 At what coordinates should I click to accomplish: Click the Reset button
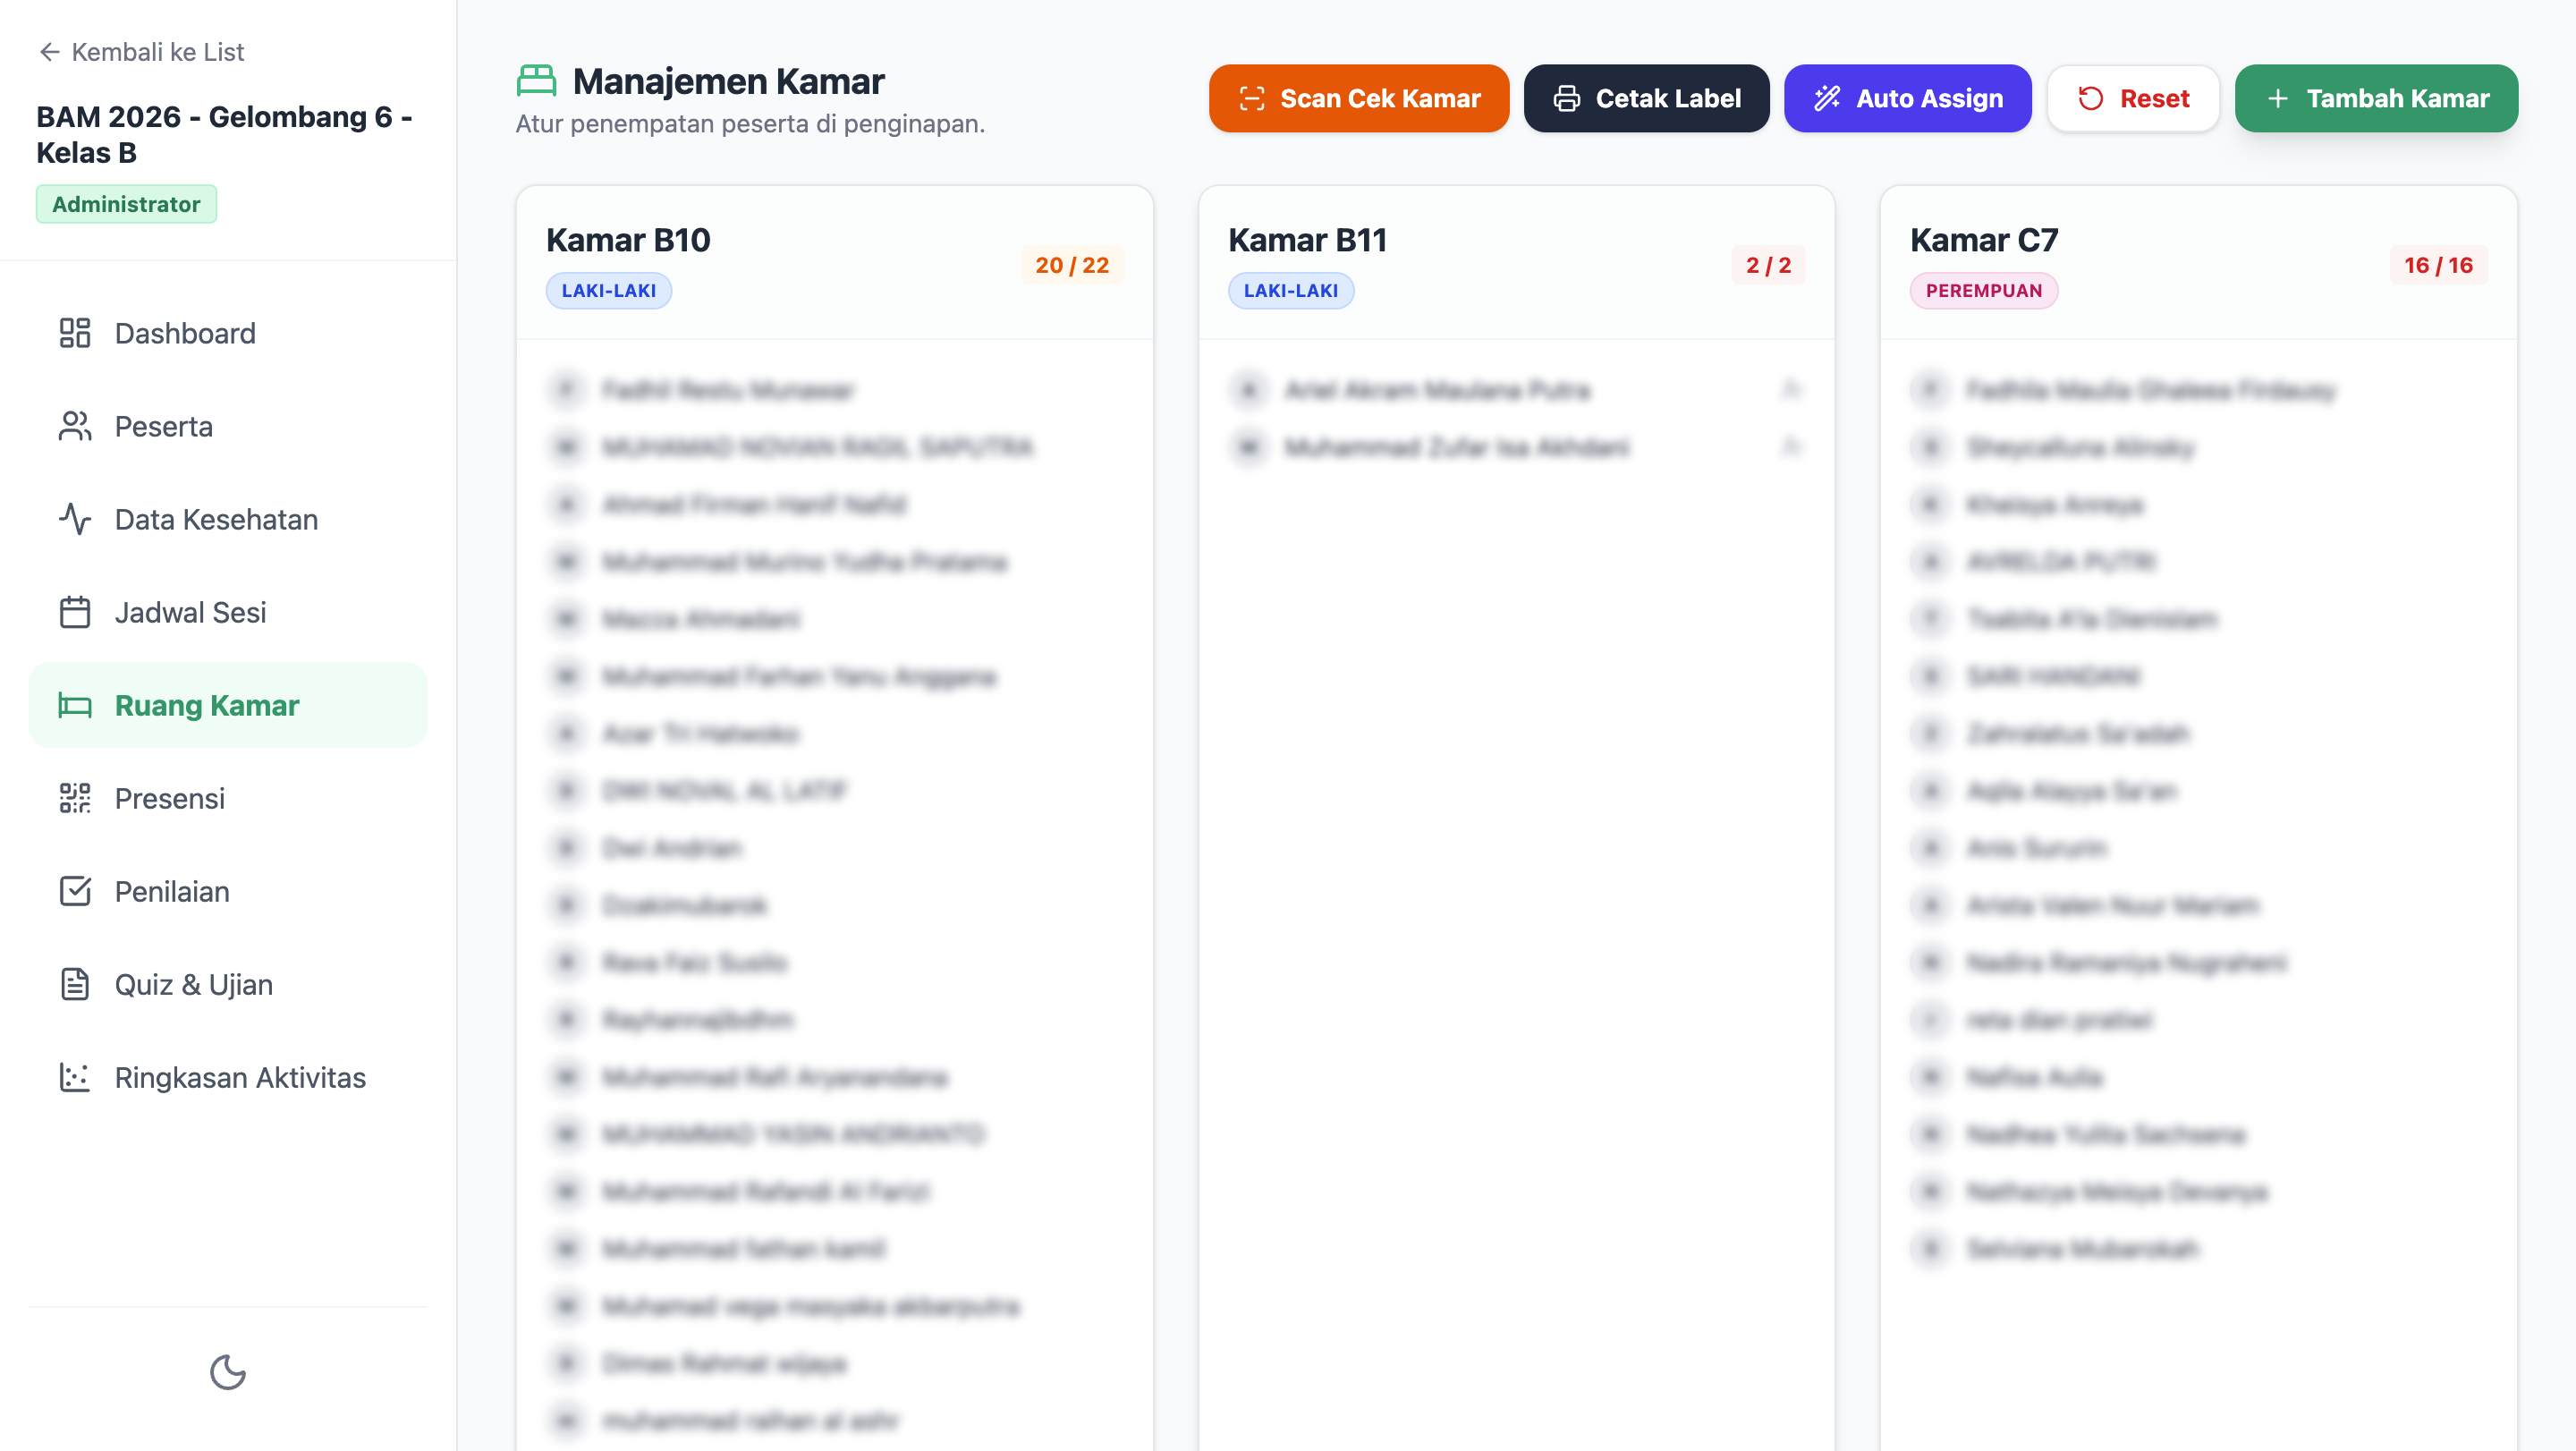coord(2134,98)
